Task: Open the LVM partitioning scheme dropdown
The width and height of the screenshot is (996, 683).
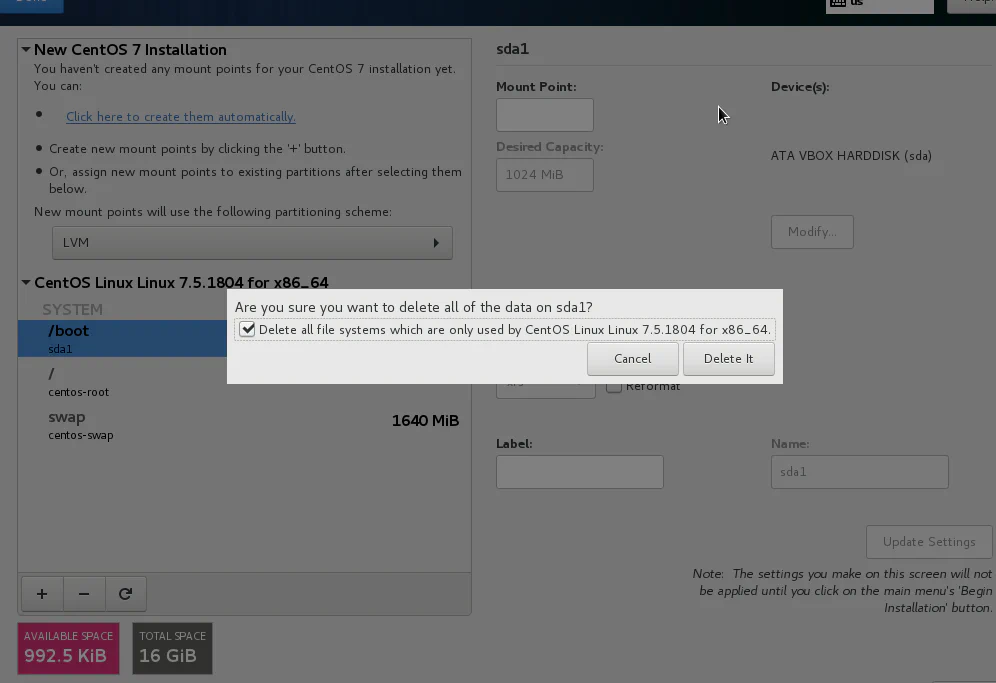Action: point(252,243)
